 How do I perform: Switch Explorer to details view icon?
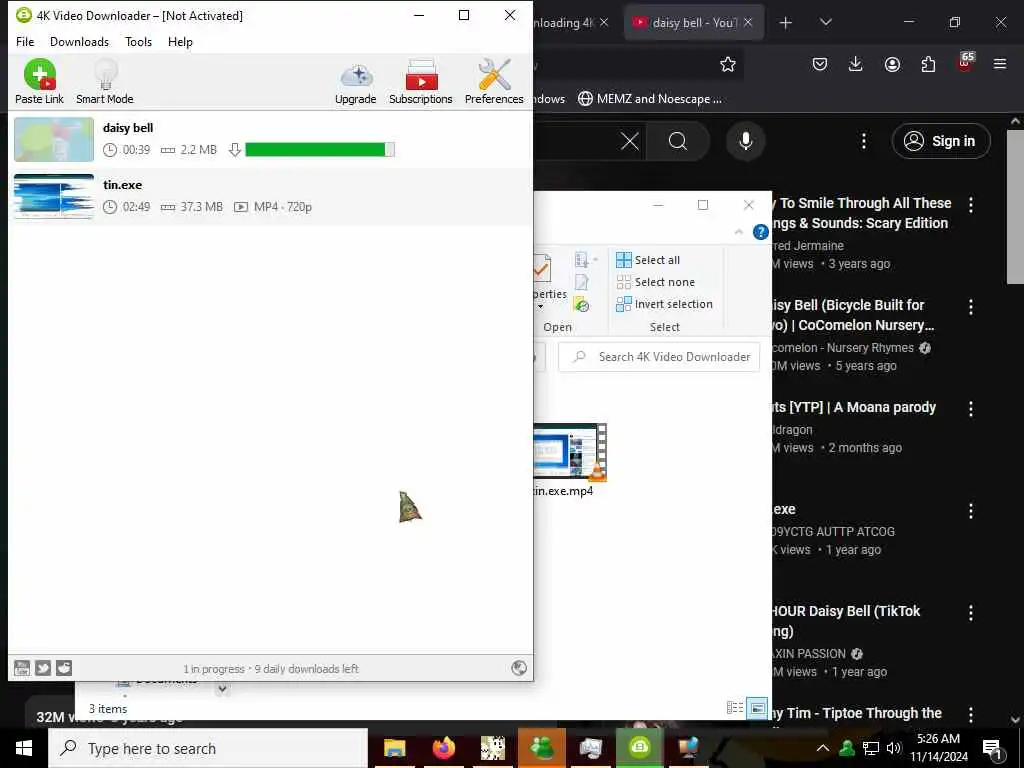(x=735, y=707)
